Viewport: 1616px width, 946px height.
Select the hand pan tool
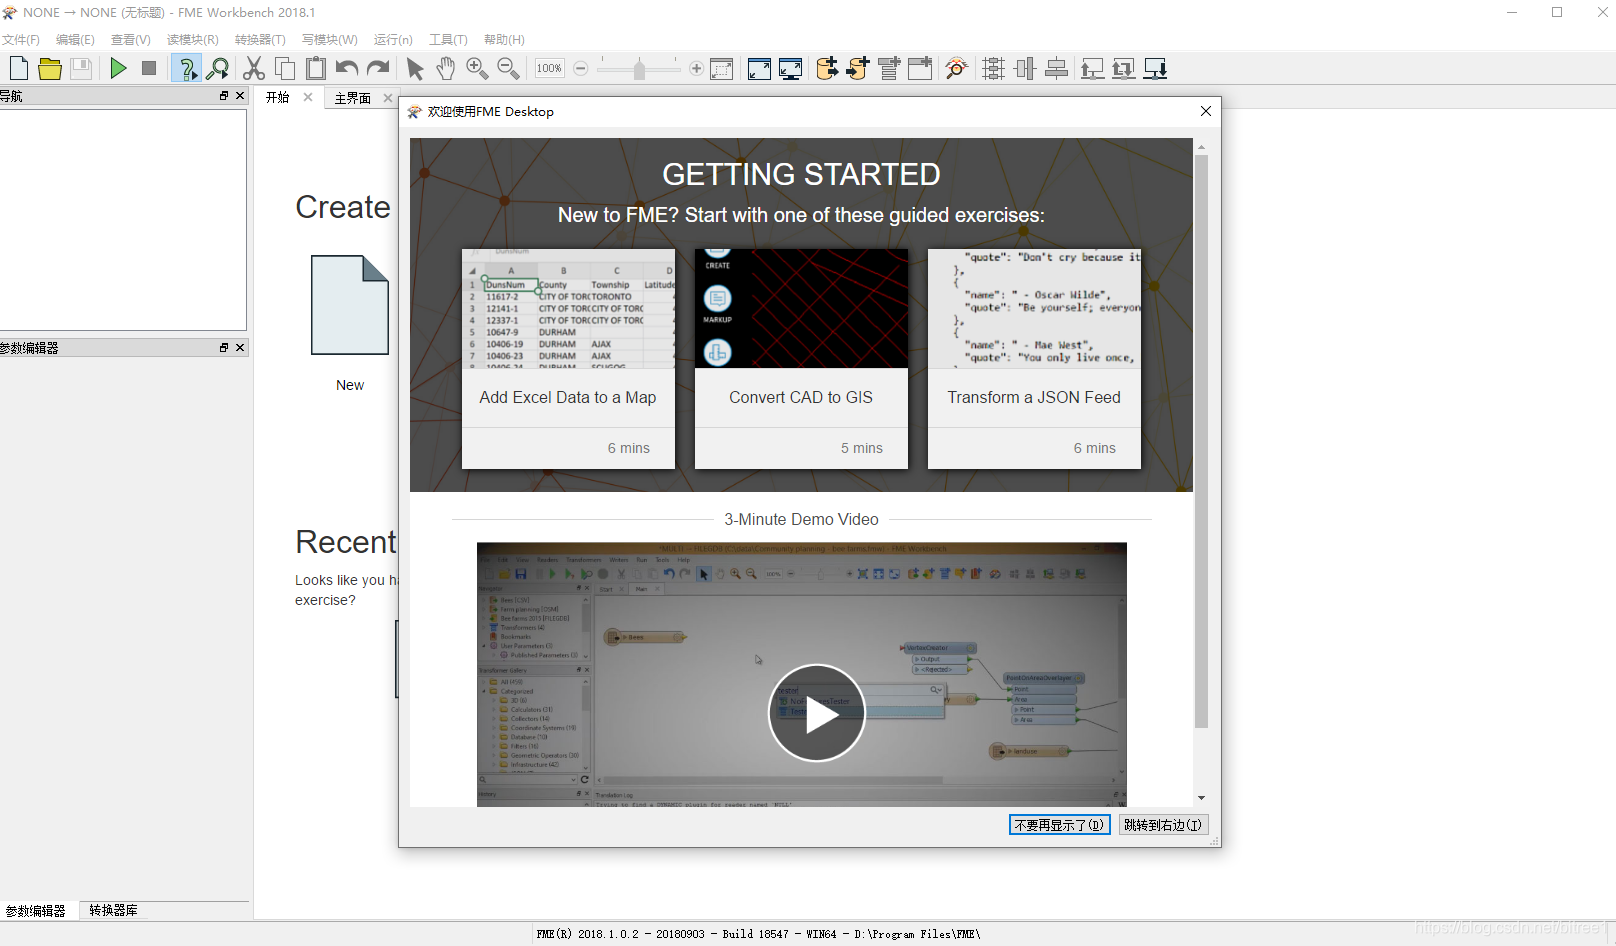(446, 68)
